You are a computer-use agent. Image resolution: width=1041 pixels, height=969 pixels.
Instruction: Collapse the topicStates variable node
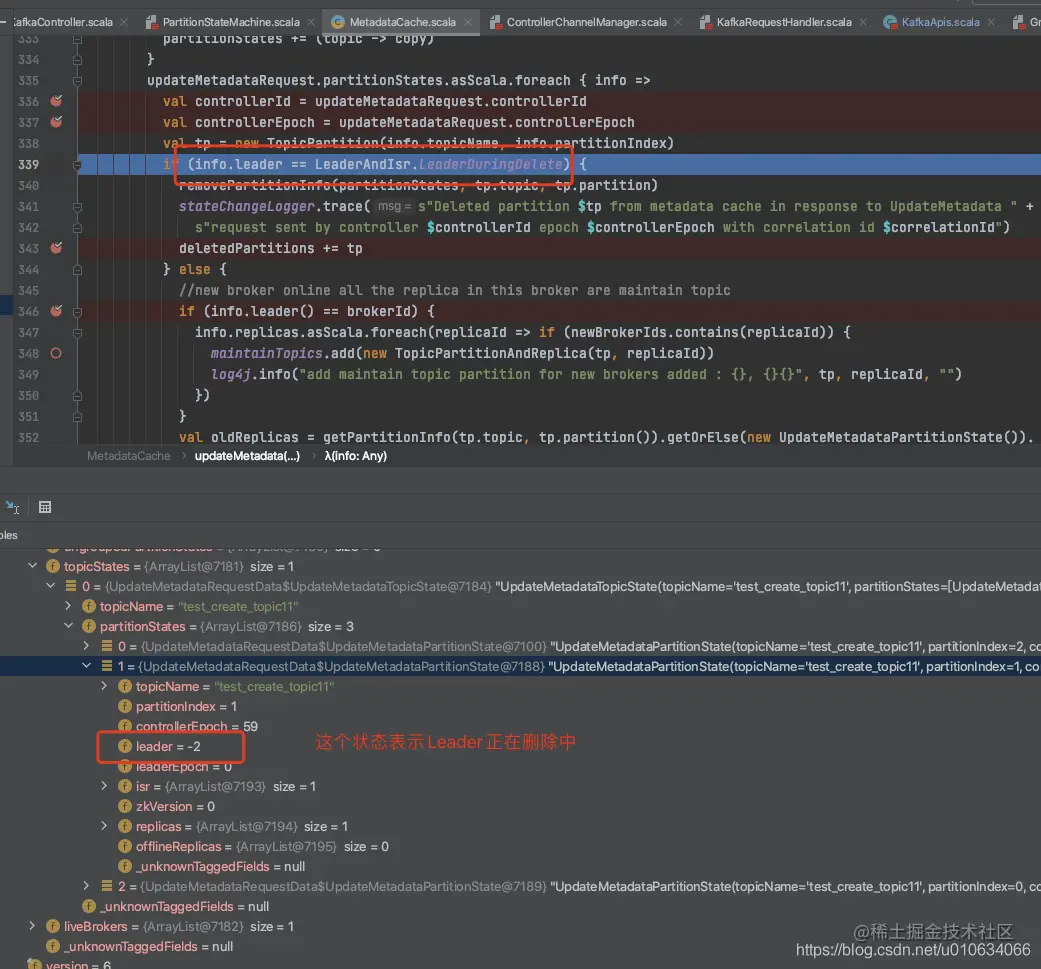pos(33,566)
